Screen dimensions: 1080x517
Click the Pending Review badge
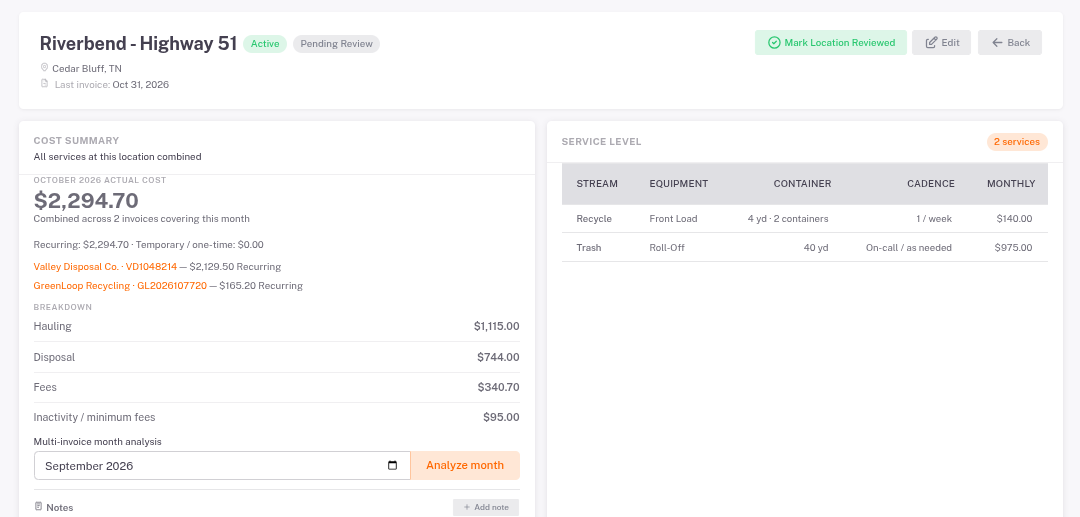[337, 44]
